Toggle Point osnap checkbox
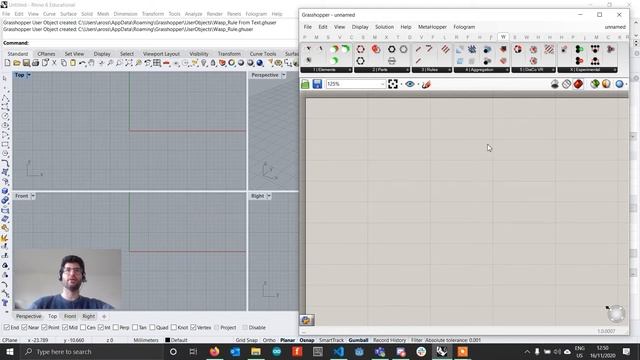 (x=44, y=327)
